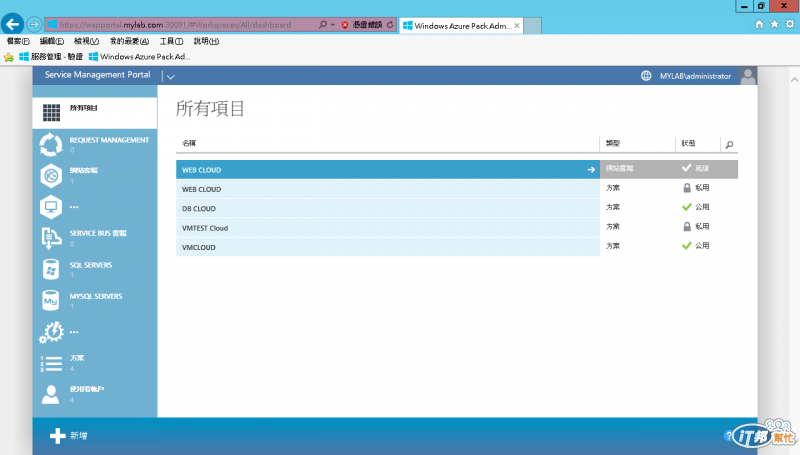Viewport: 800px width, 455px height.
Task: Open the user accounts sidebar icon
Action: [51, 394]
